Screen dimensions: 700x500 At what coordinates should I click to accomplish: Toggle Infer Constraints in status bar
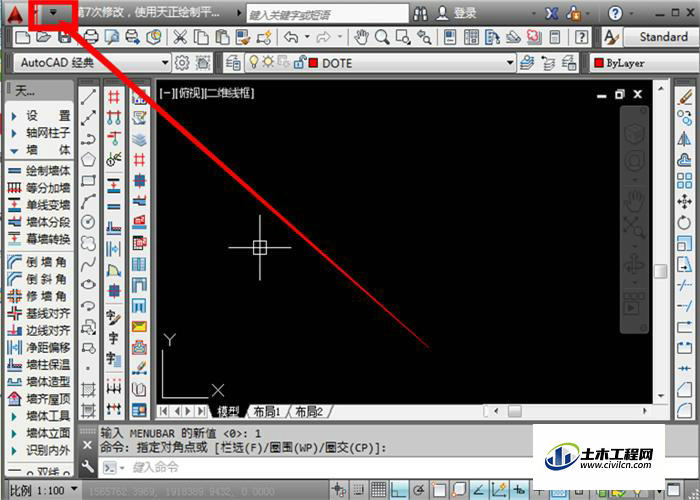coord(338,490)
